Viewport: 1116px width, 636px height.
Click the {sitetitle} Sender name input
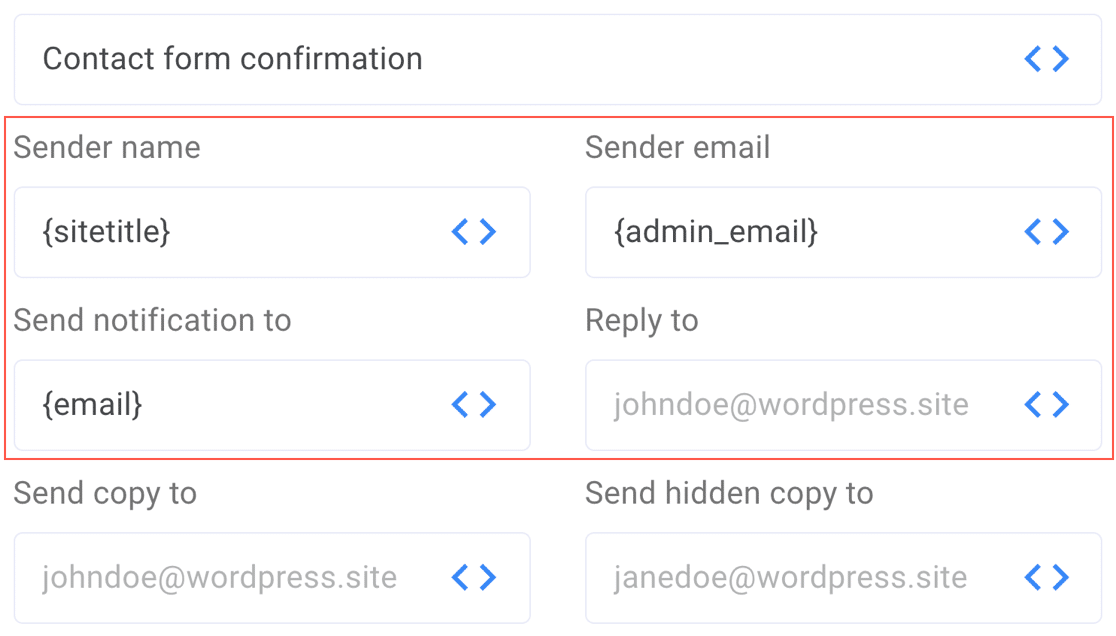pos(272,232)
